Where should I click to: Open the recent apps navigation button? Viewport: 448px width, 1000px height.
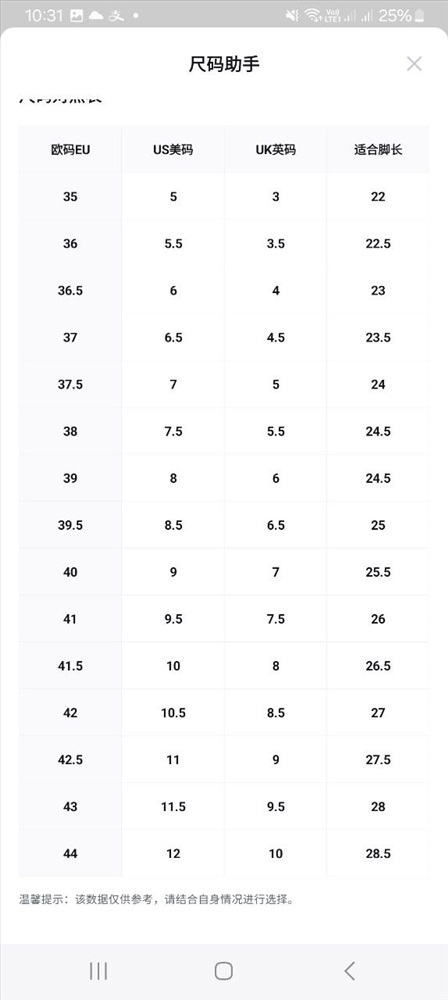98,971
